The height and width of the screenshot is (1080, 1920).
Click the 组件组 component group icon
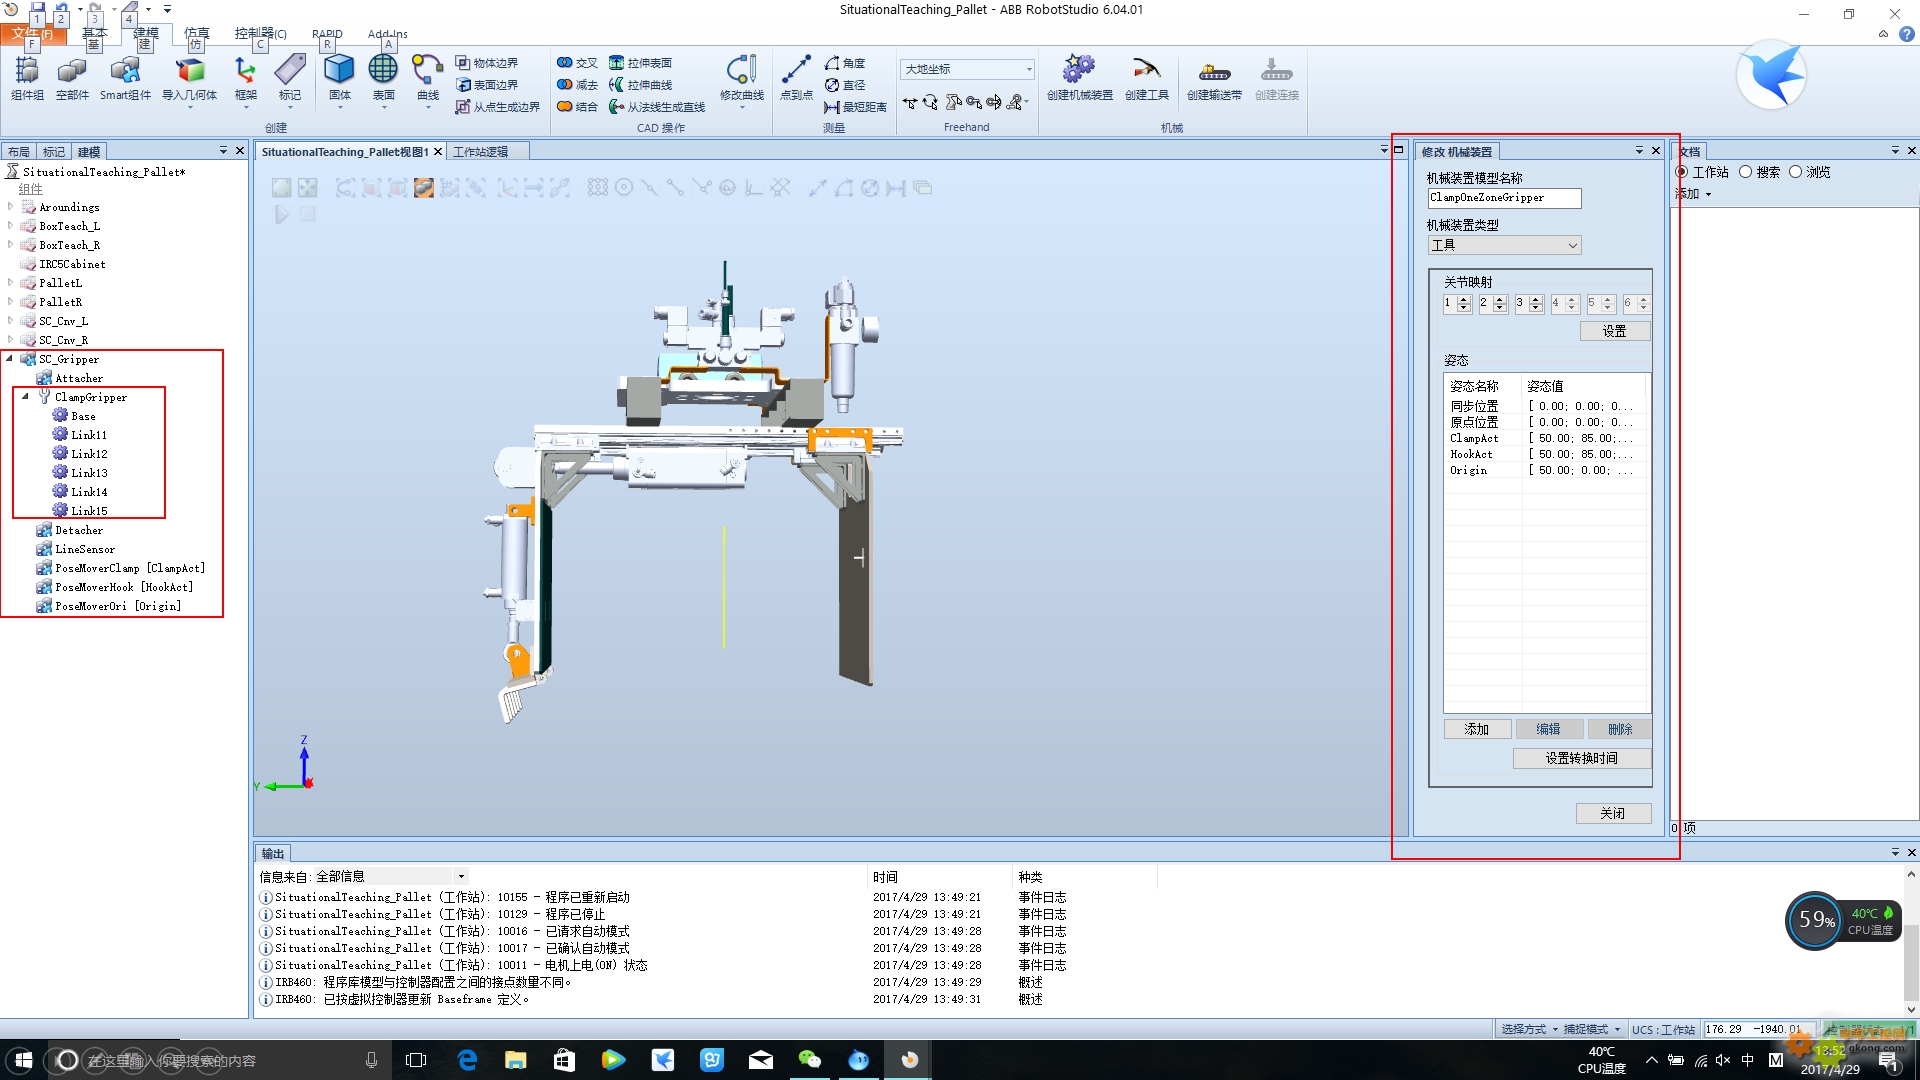point(27,78)
